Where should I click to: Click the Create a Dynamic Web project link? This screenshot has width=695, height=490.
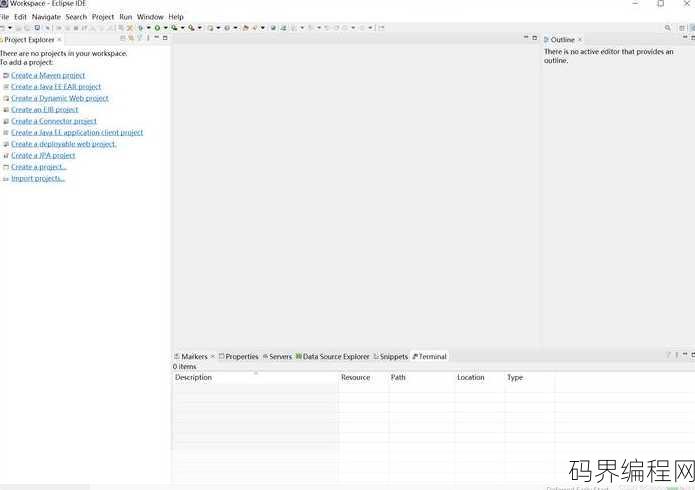(60, 98)
